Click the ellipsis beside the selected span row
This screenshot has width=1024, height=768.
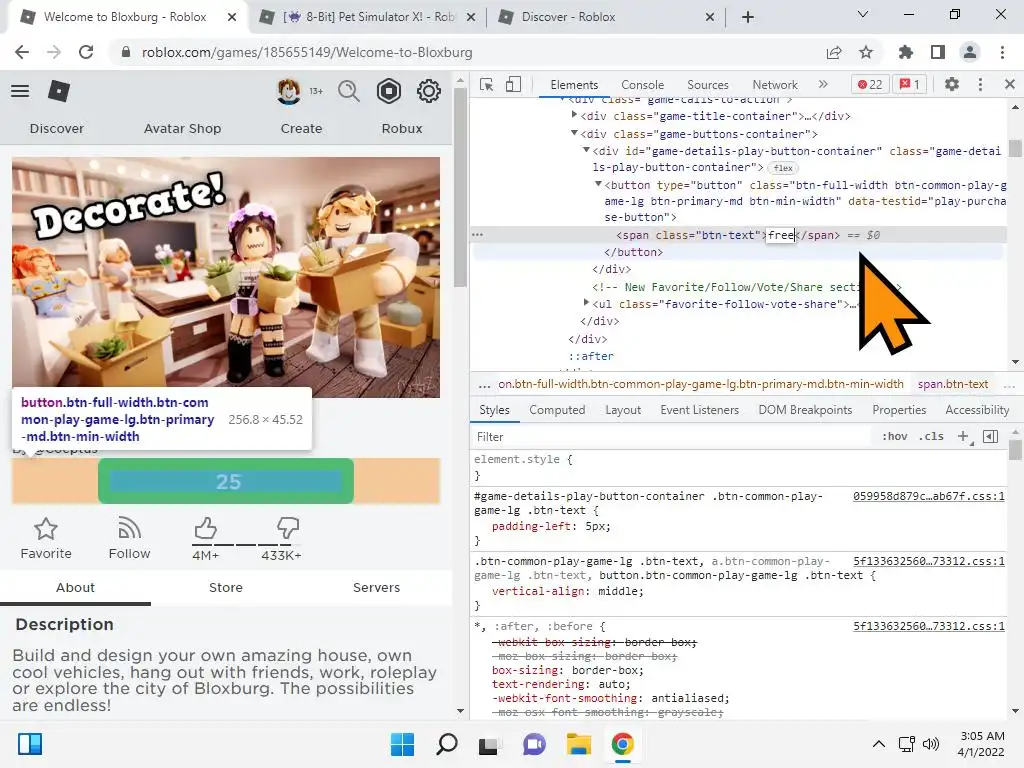pos(477,234)
